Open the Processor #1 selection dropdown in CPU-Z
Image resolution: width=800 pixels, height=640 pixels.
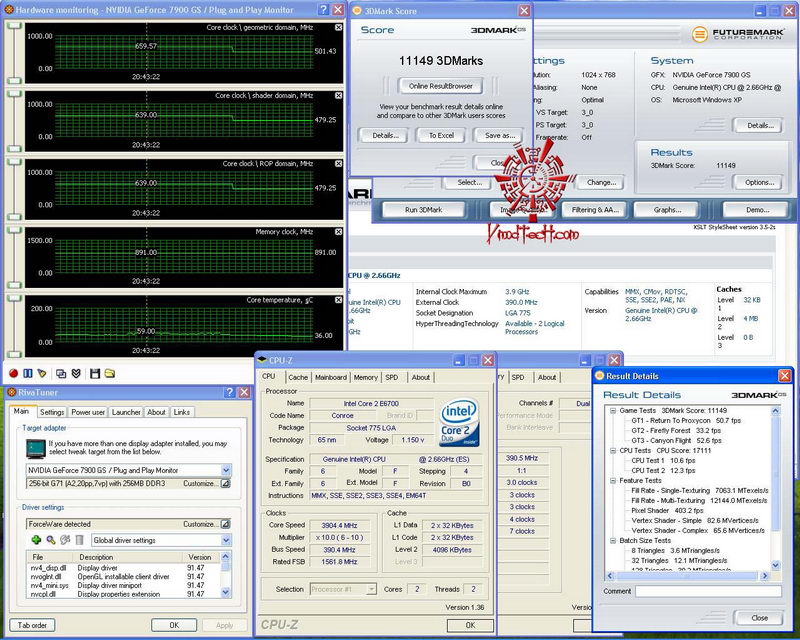(x=371, y=589)
